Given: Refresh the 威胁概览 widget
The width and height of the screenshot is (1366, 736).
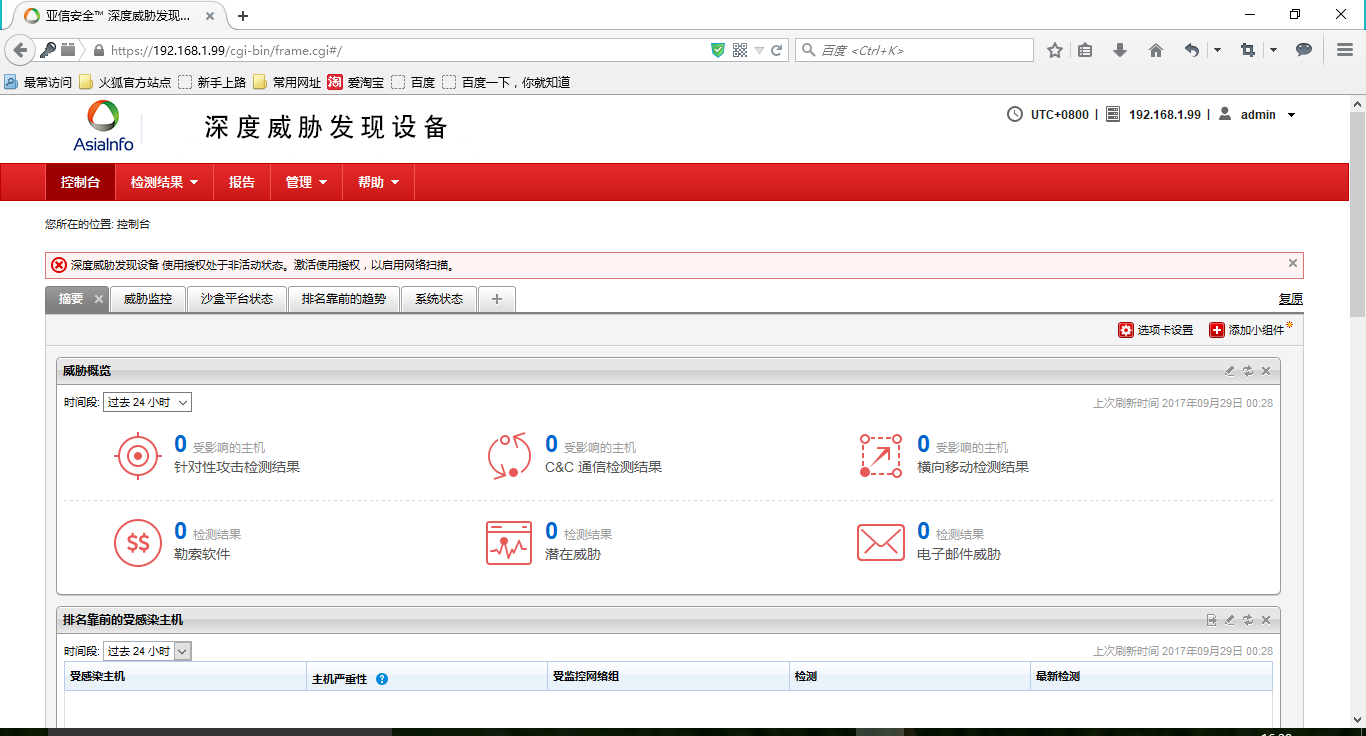Looking at the screenshot, I should 1248,371.
